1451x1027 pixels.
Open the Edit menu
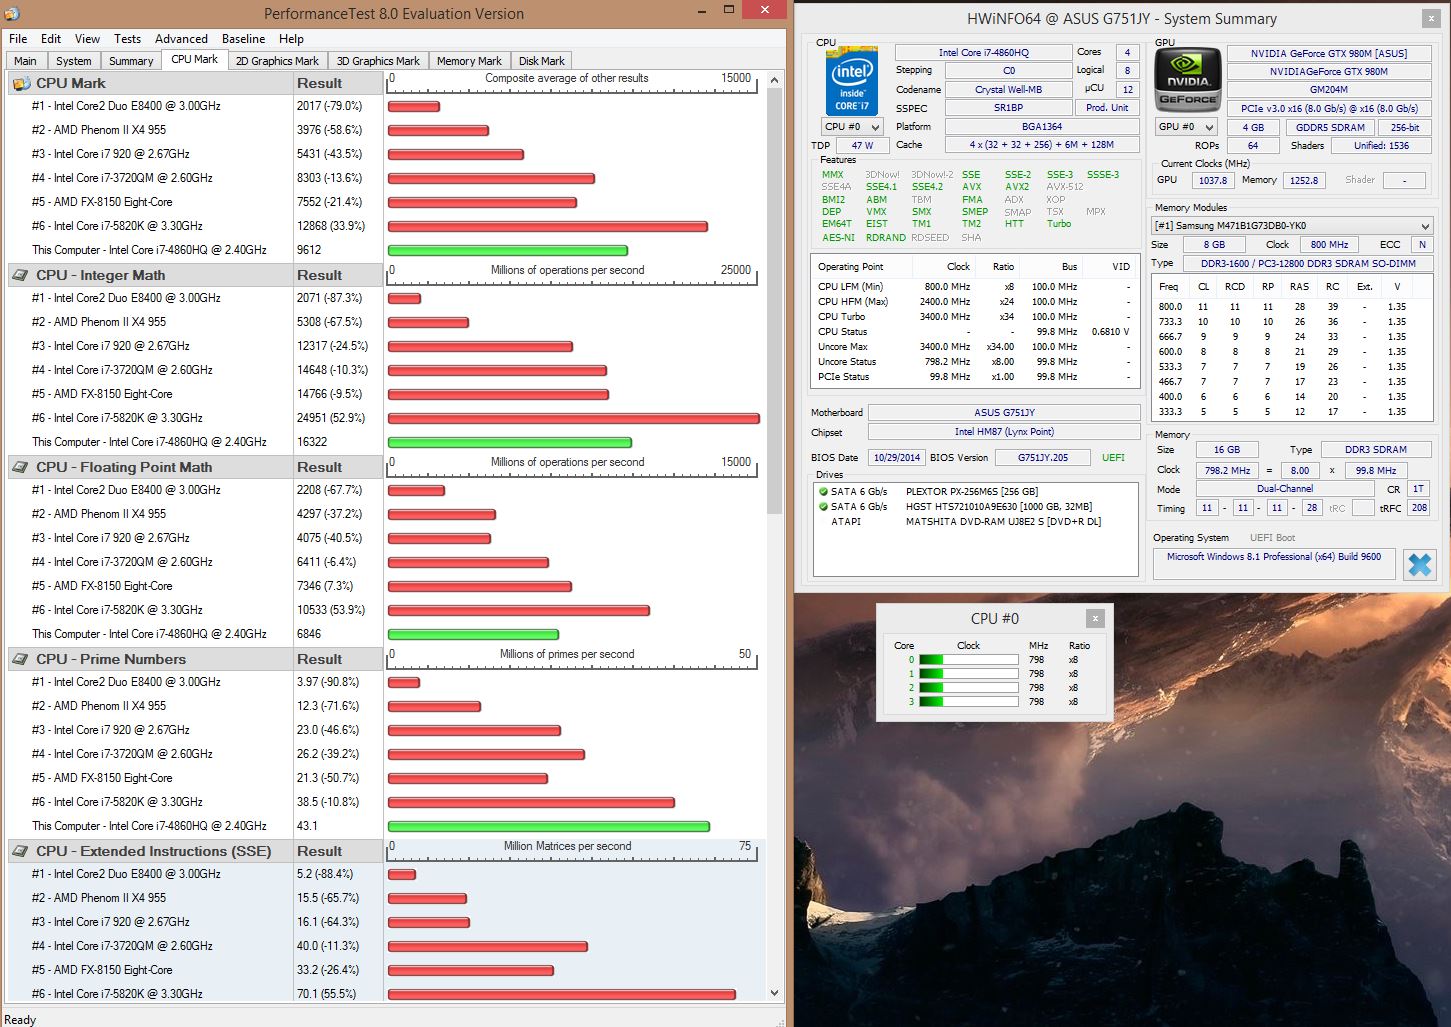coord(51,38)
